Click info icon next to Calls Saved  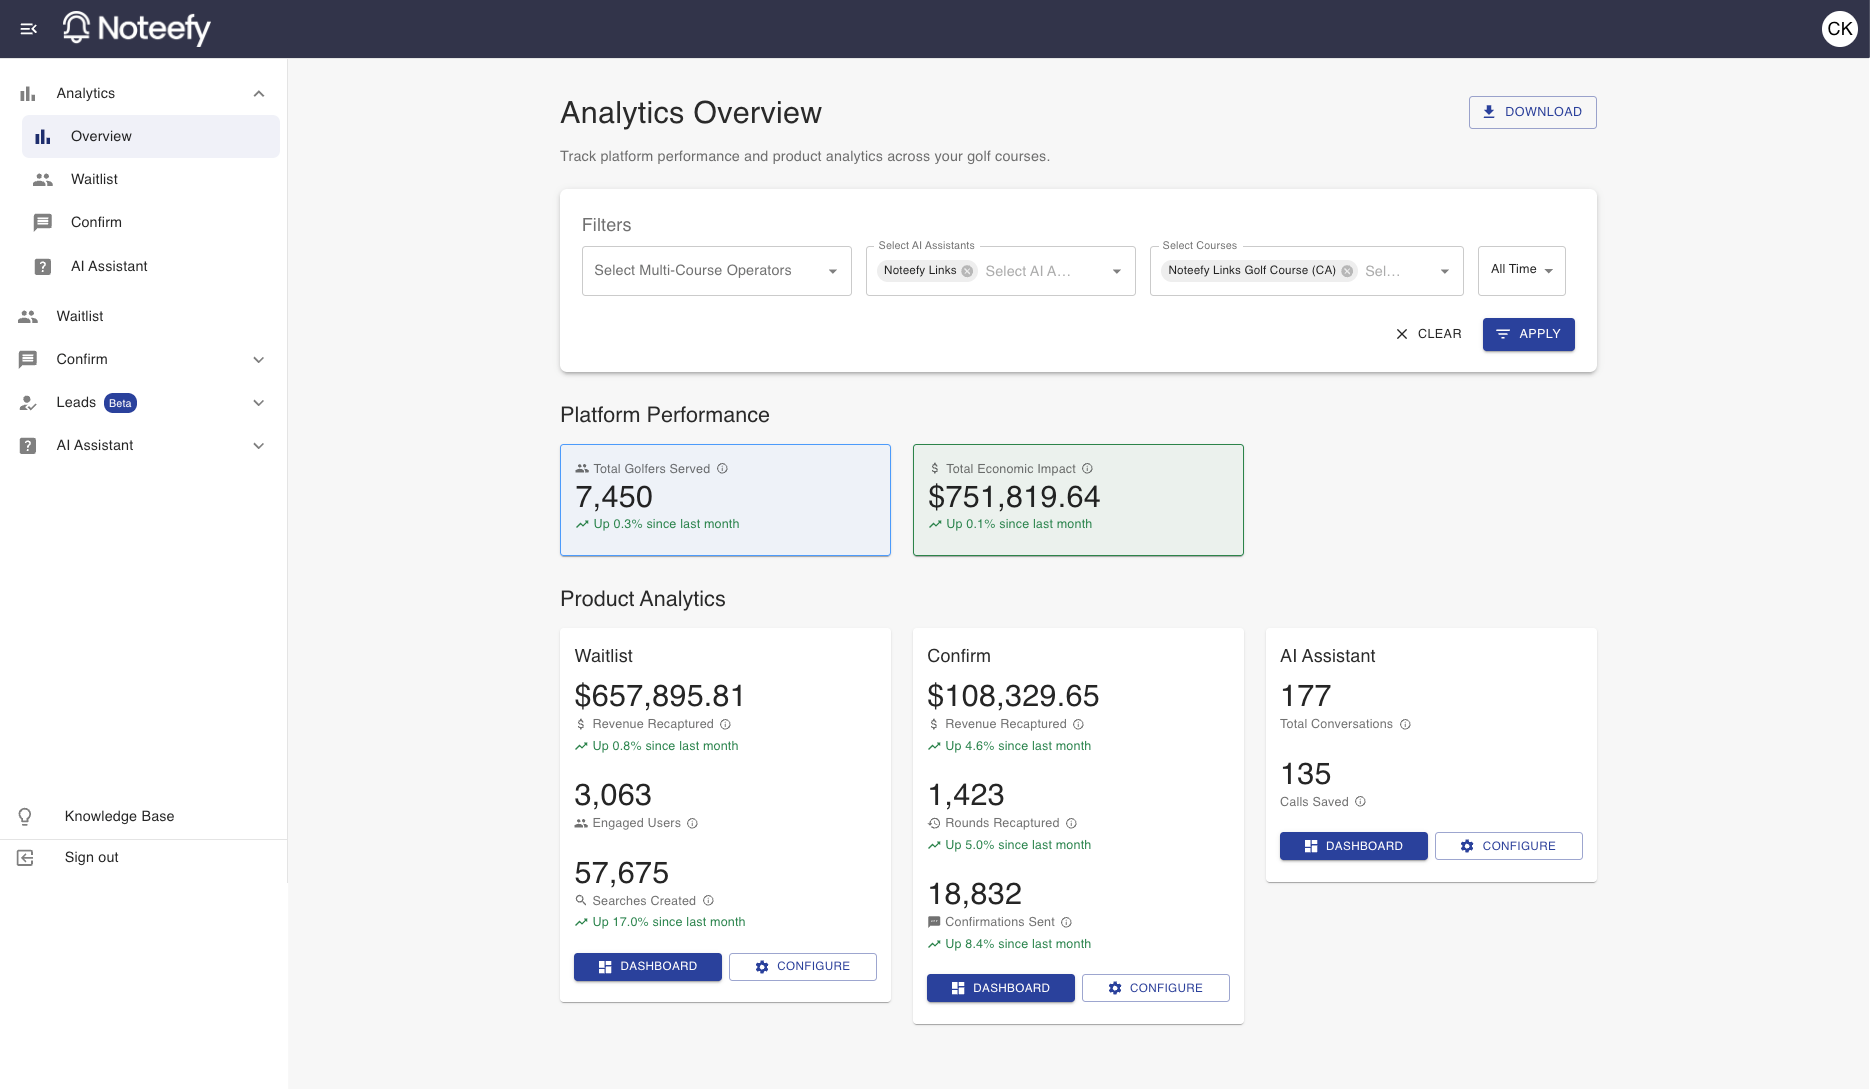[x=1360, y=802]
